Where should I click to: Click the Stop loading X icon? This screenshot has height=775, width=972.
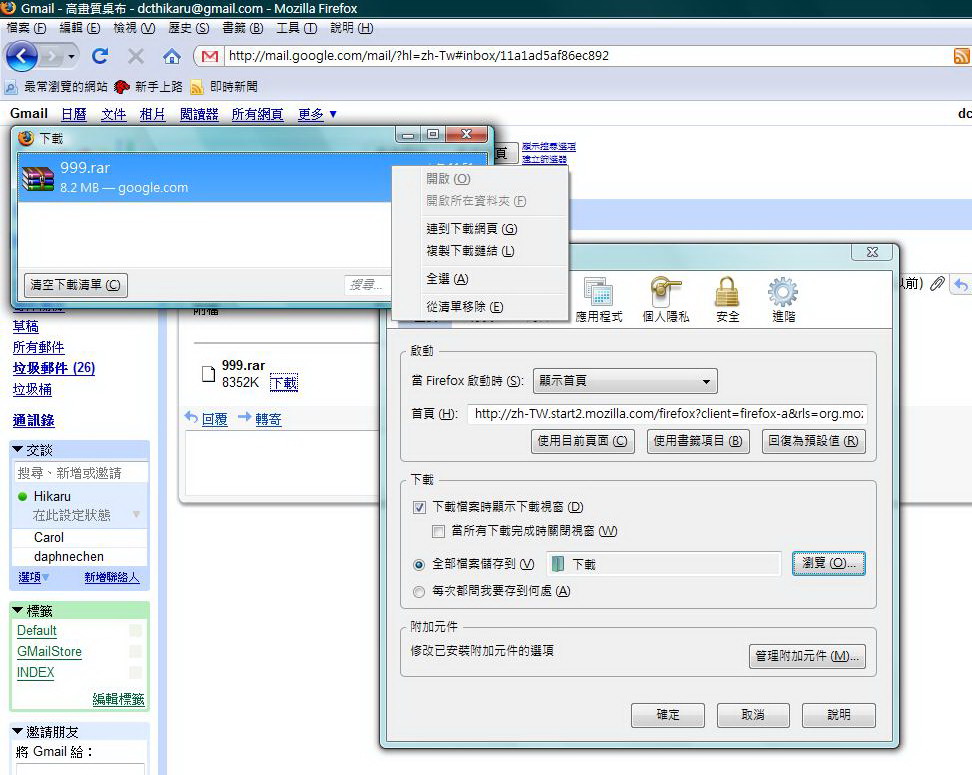pyautogui.click(x=136, y=56)
